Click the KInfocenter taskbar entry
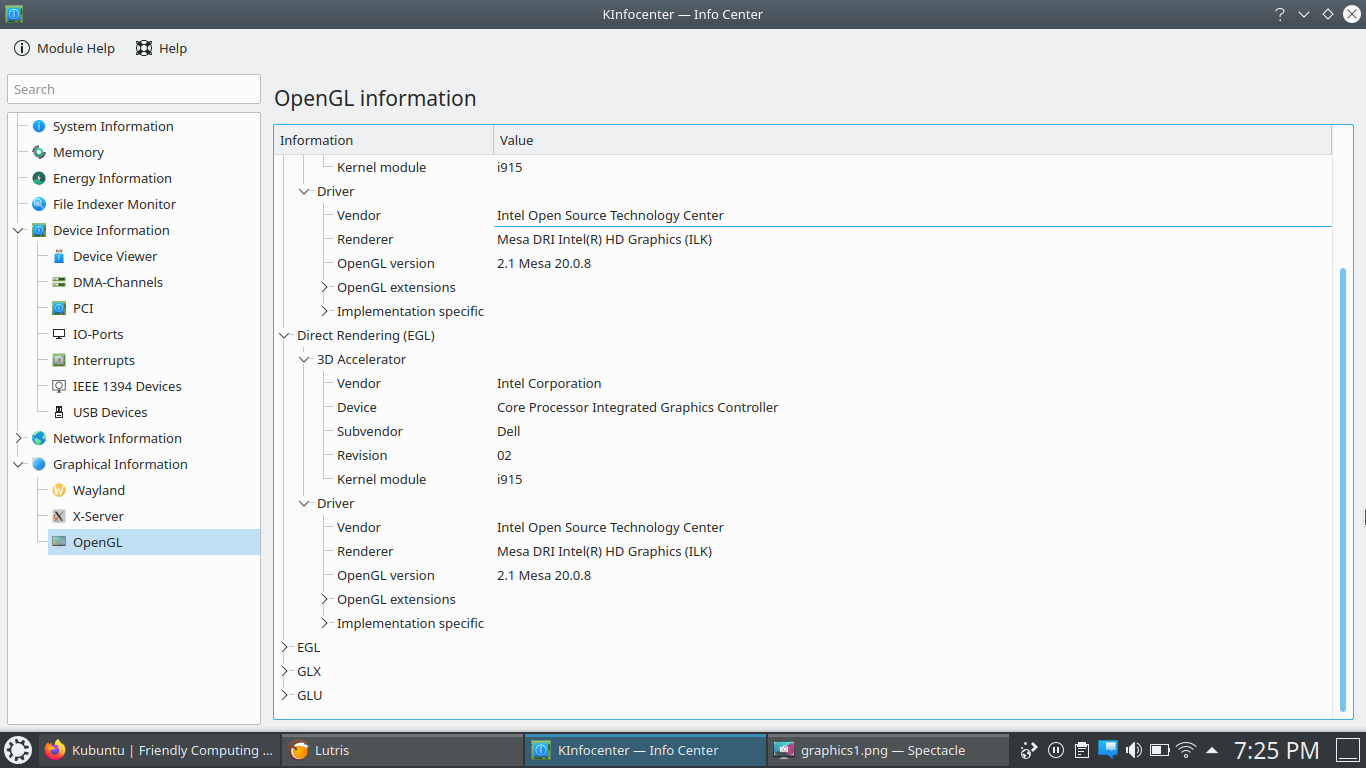This screenshot has height=768, width=1366. [645, 750]
